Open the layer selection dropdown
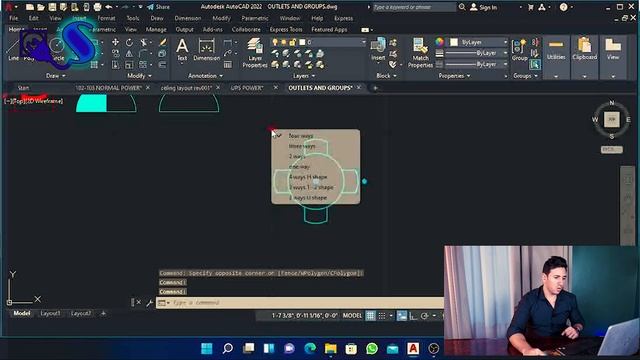This screenshot has width=640, height=360. (363, 42)
